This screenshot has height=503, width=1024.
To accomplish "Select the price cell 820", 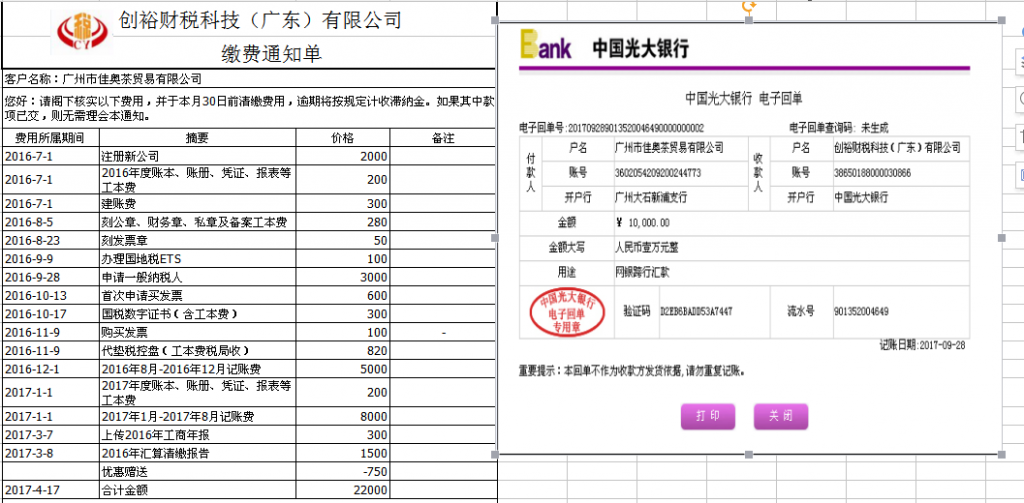I will tap(343, 350).
